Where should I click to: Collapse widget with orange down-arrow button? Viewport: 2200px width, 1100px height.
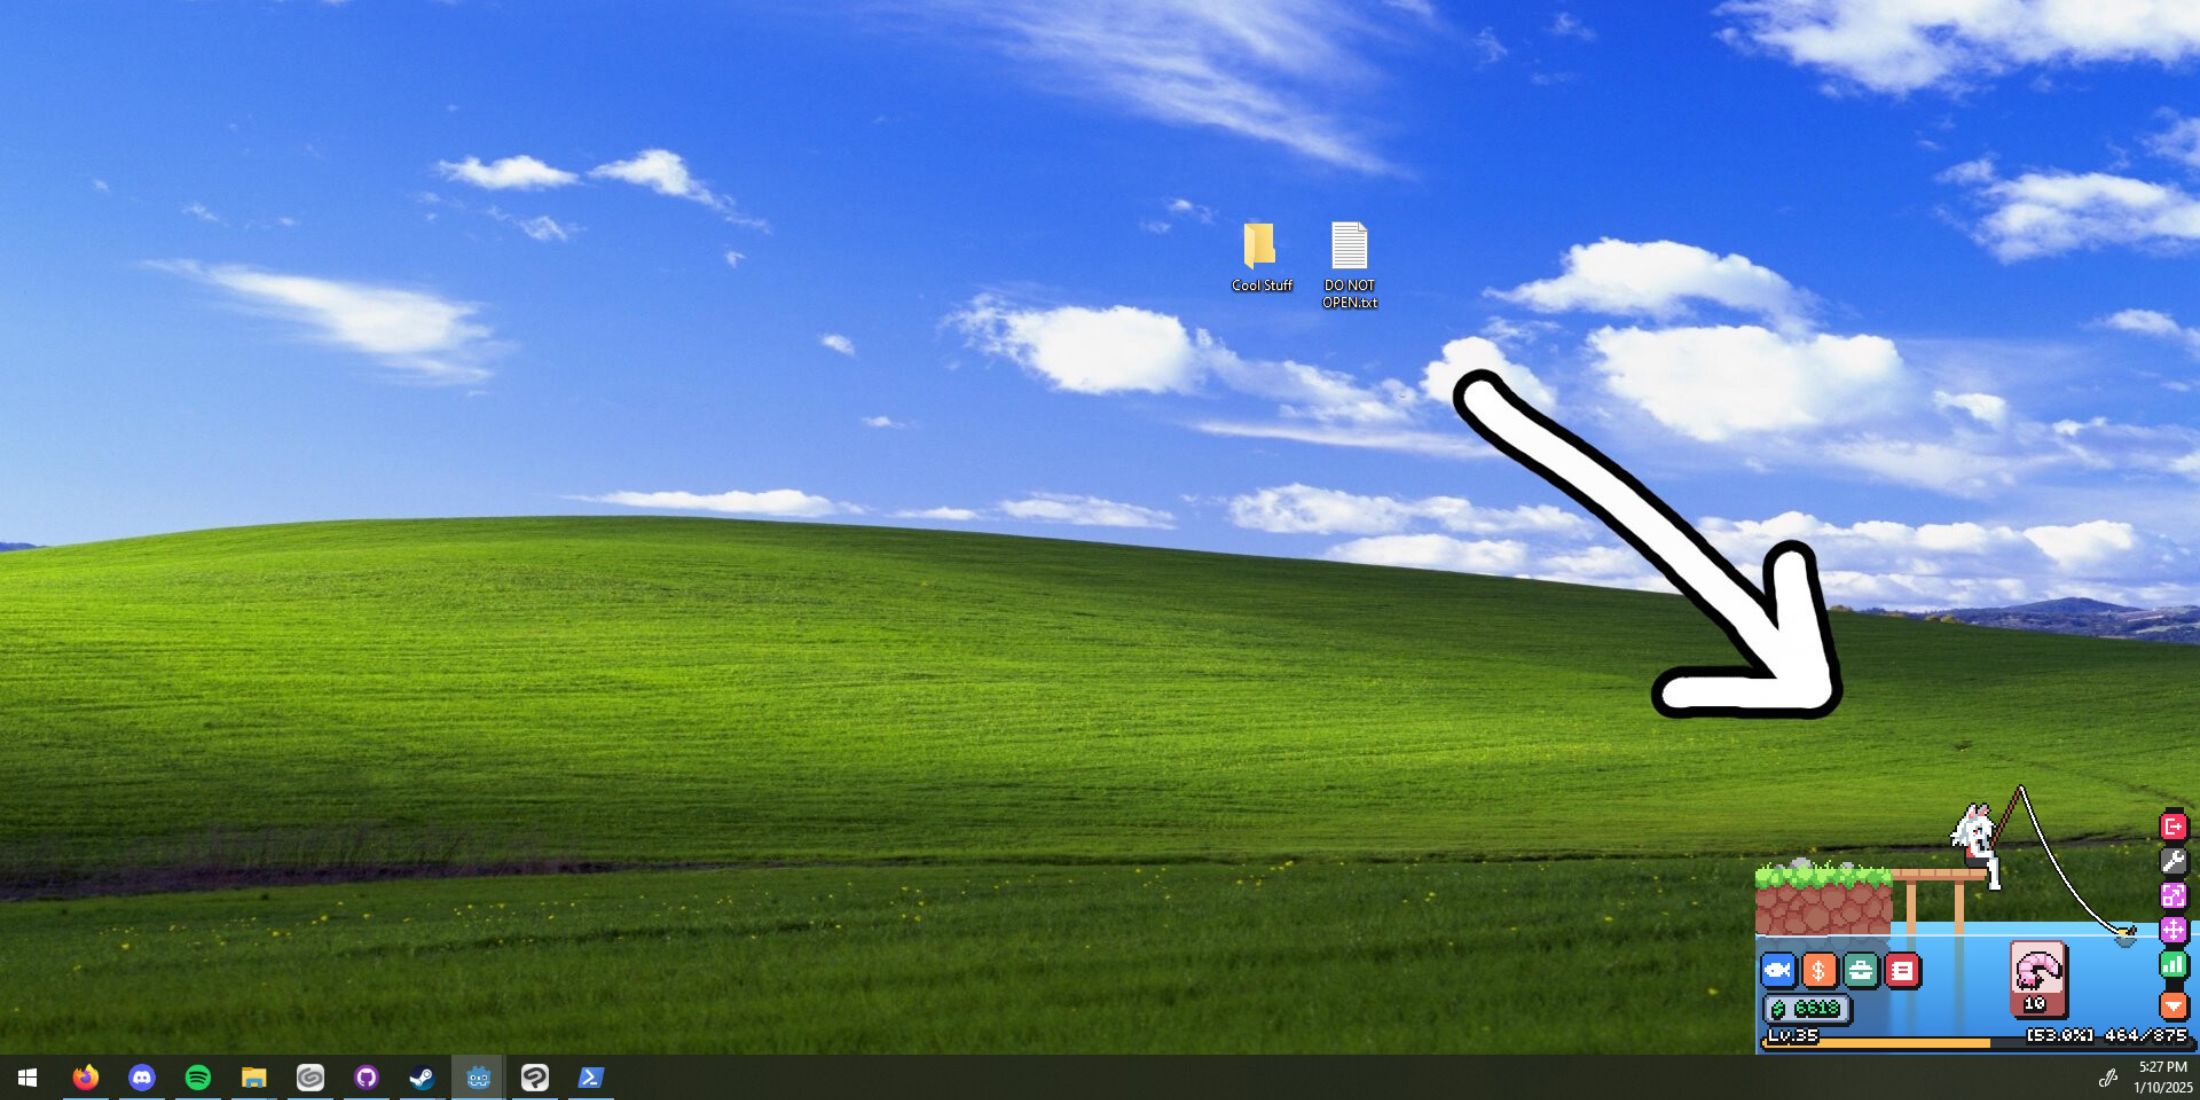pos(2173,1005)
